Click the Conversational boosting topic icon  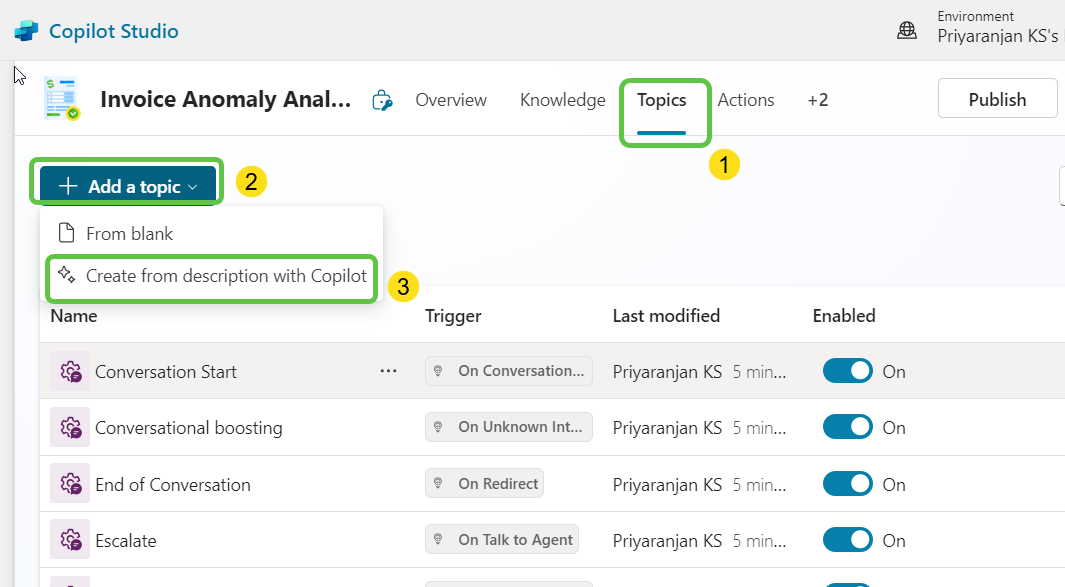coord(70,428)
